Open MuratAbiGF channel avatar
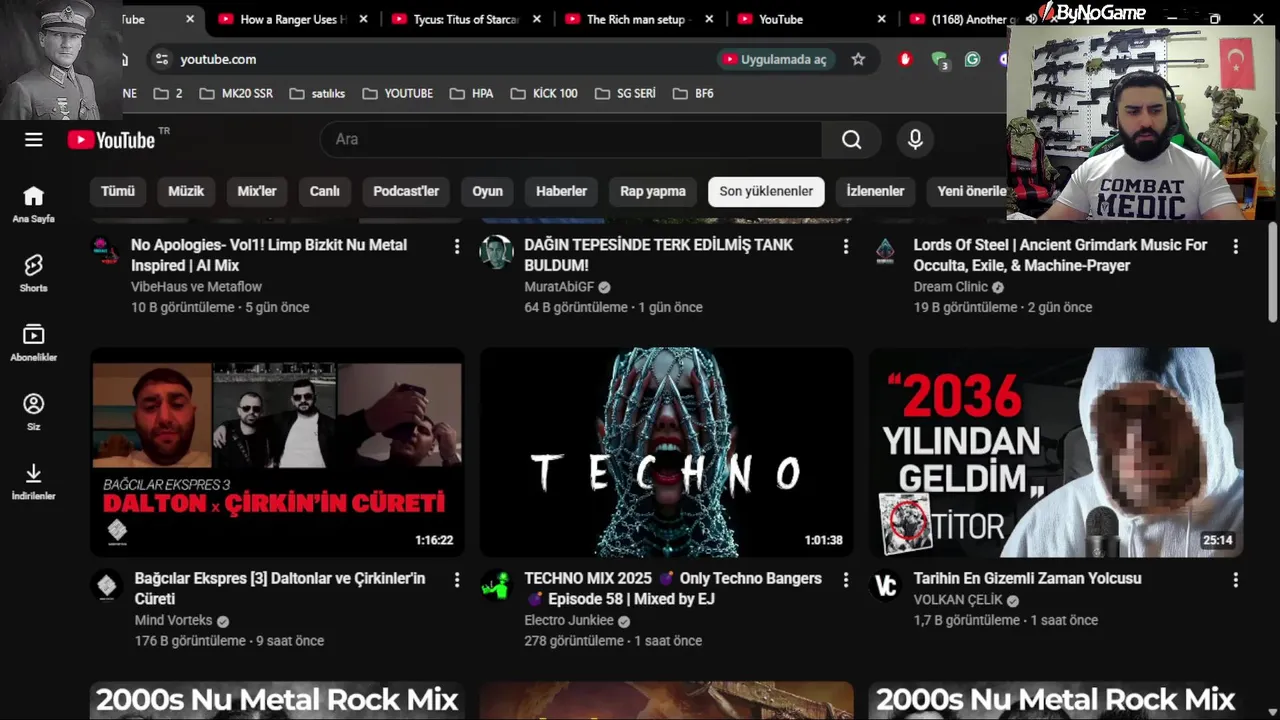Screen dimensions: 1280x720 496,251
